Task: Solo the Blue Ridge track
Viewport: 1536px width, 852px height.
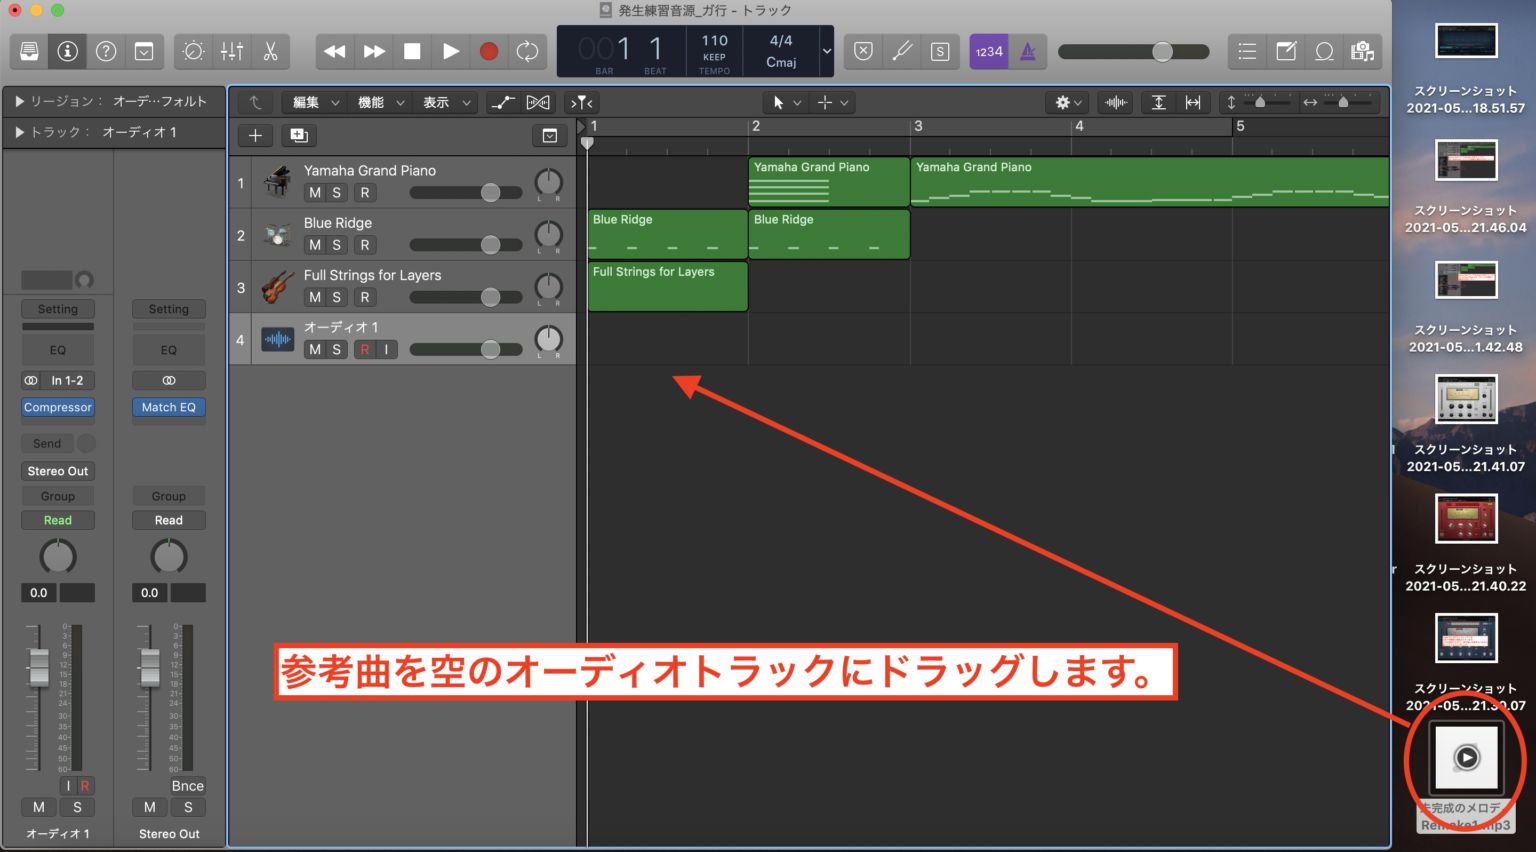Action: click(337, 244)
